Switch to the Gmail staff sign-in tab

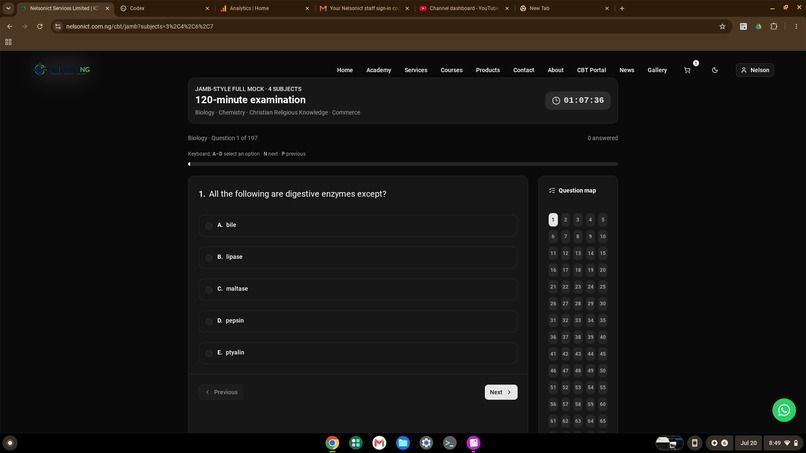pyautogui.click(x=363, y=8)
